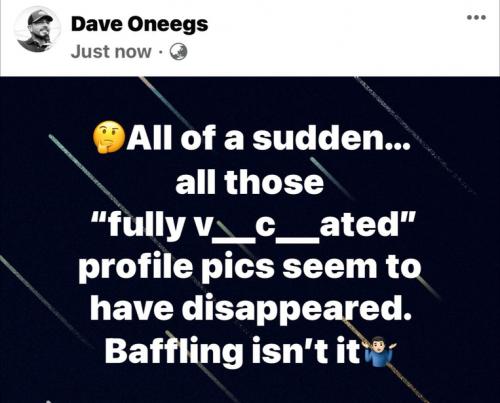Click the shrugging man emoji

click(x=380, y=351)
